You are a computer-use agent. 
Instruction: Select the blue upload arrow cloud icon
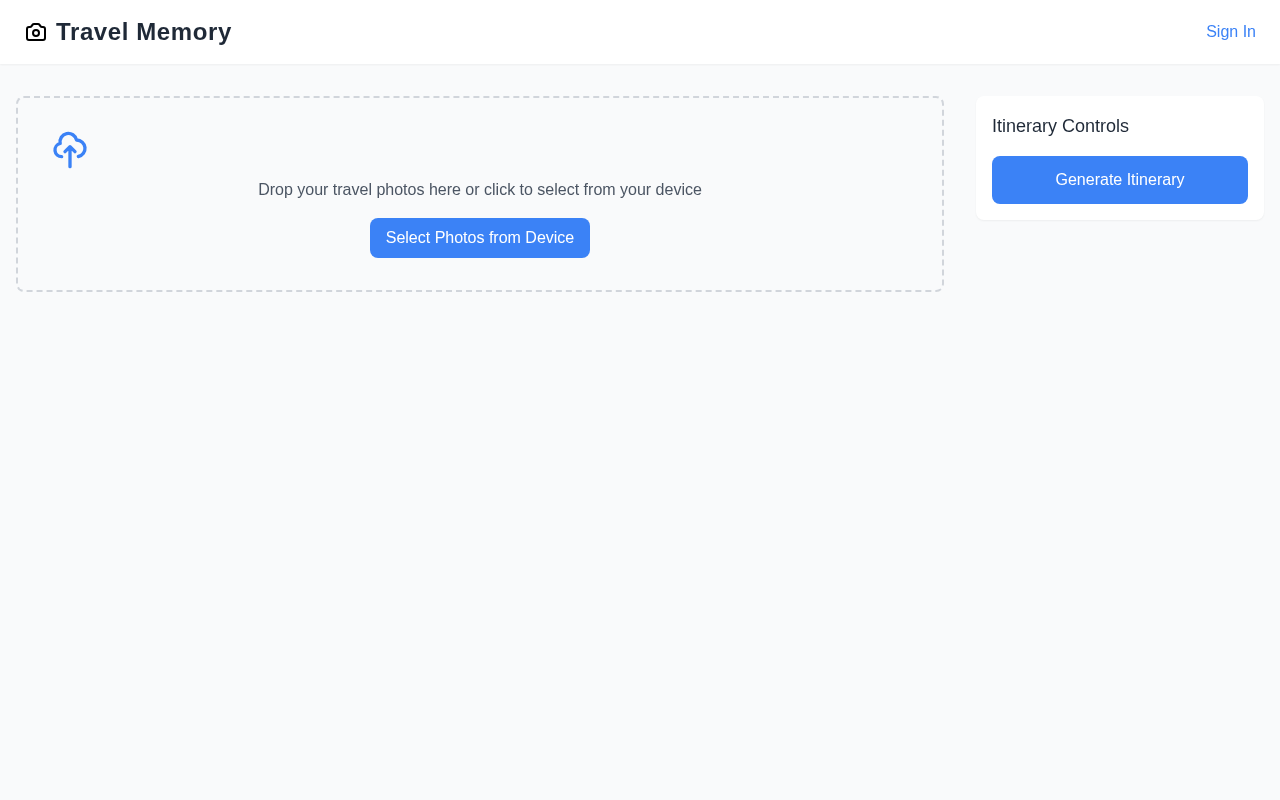coord(70,150)
